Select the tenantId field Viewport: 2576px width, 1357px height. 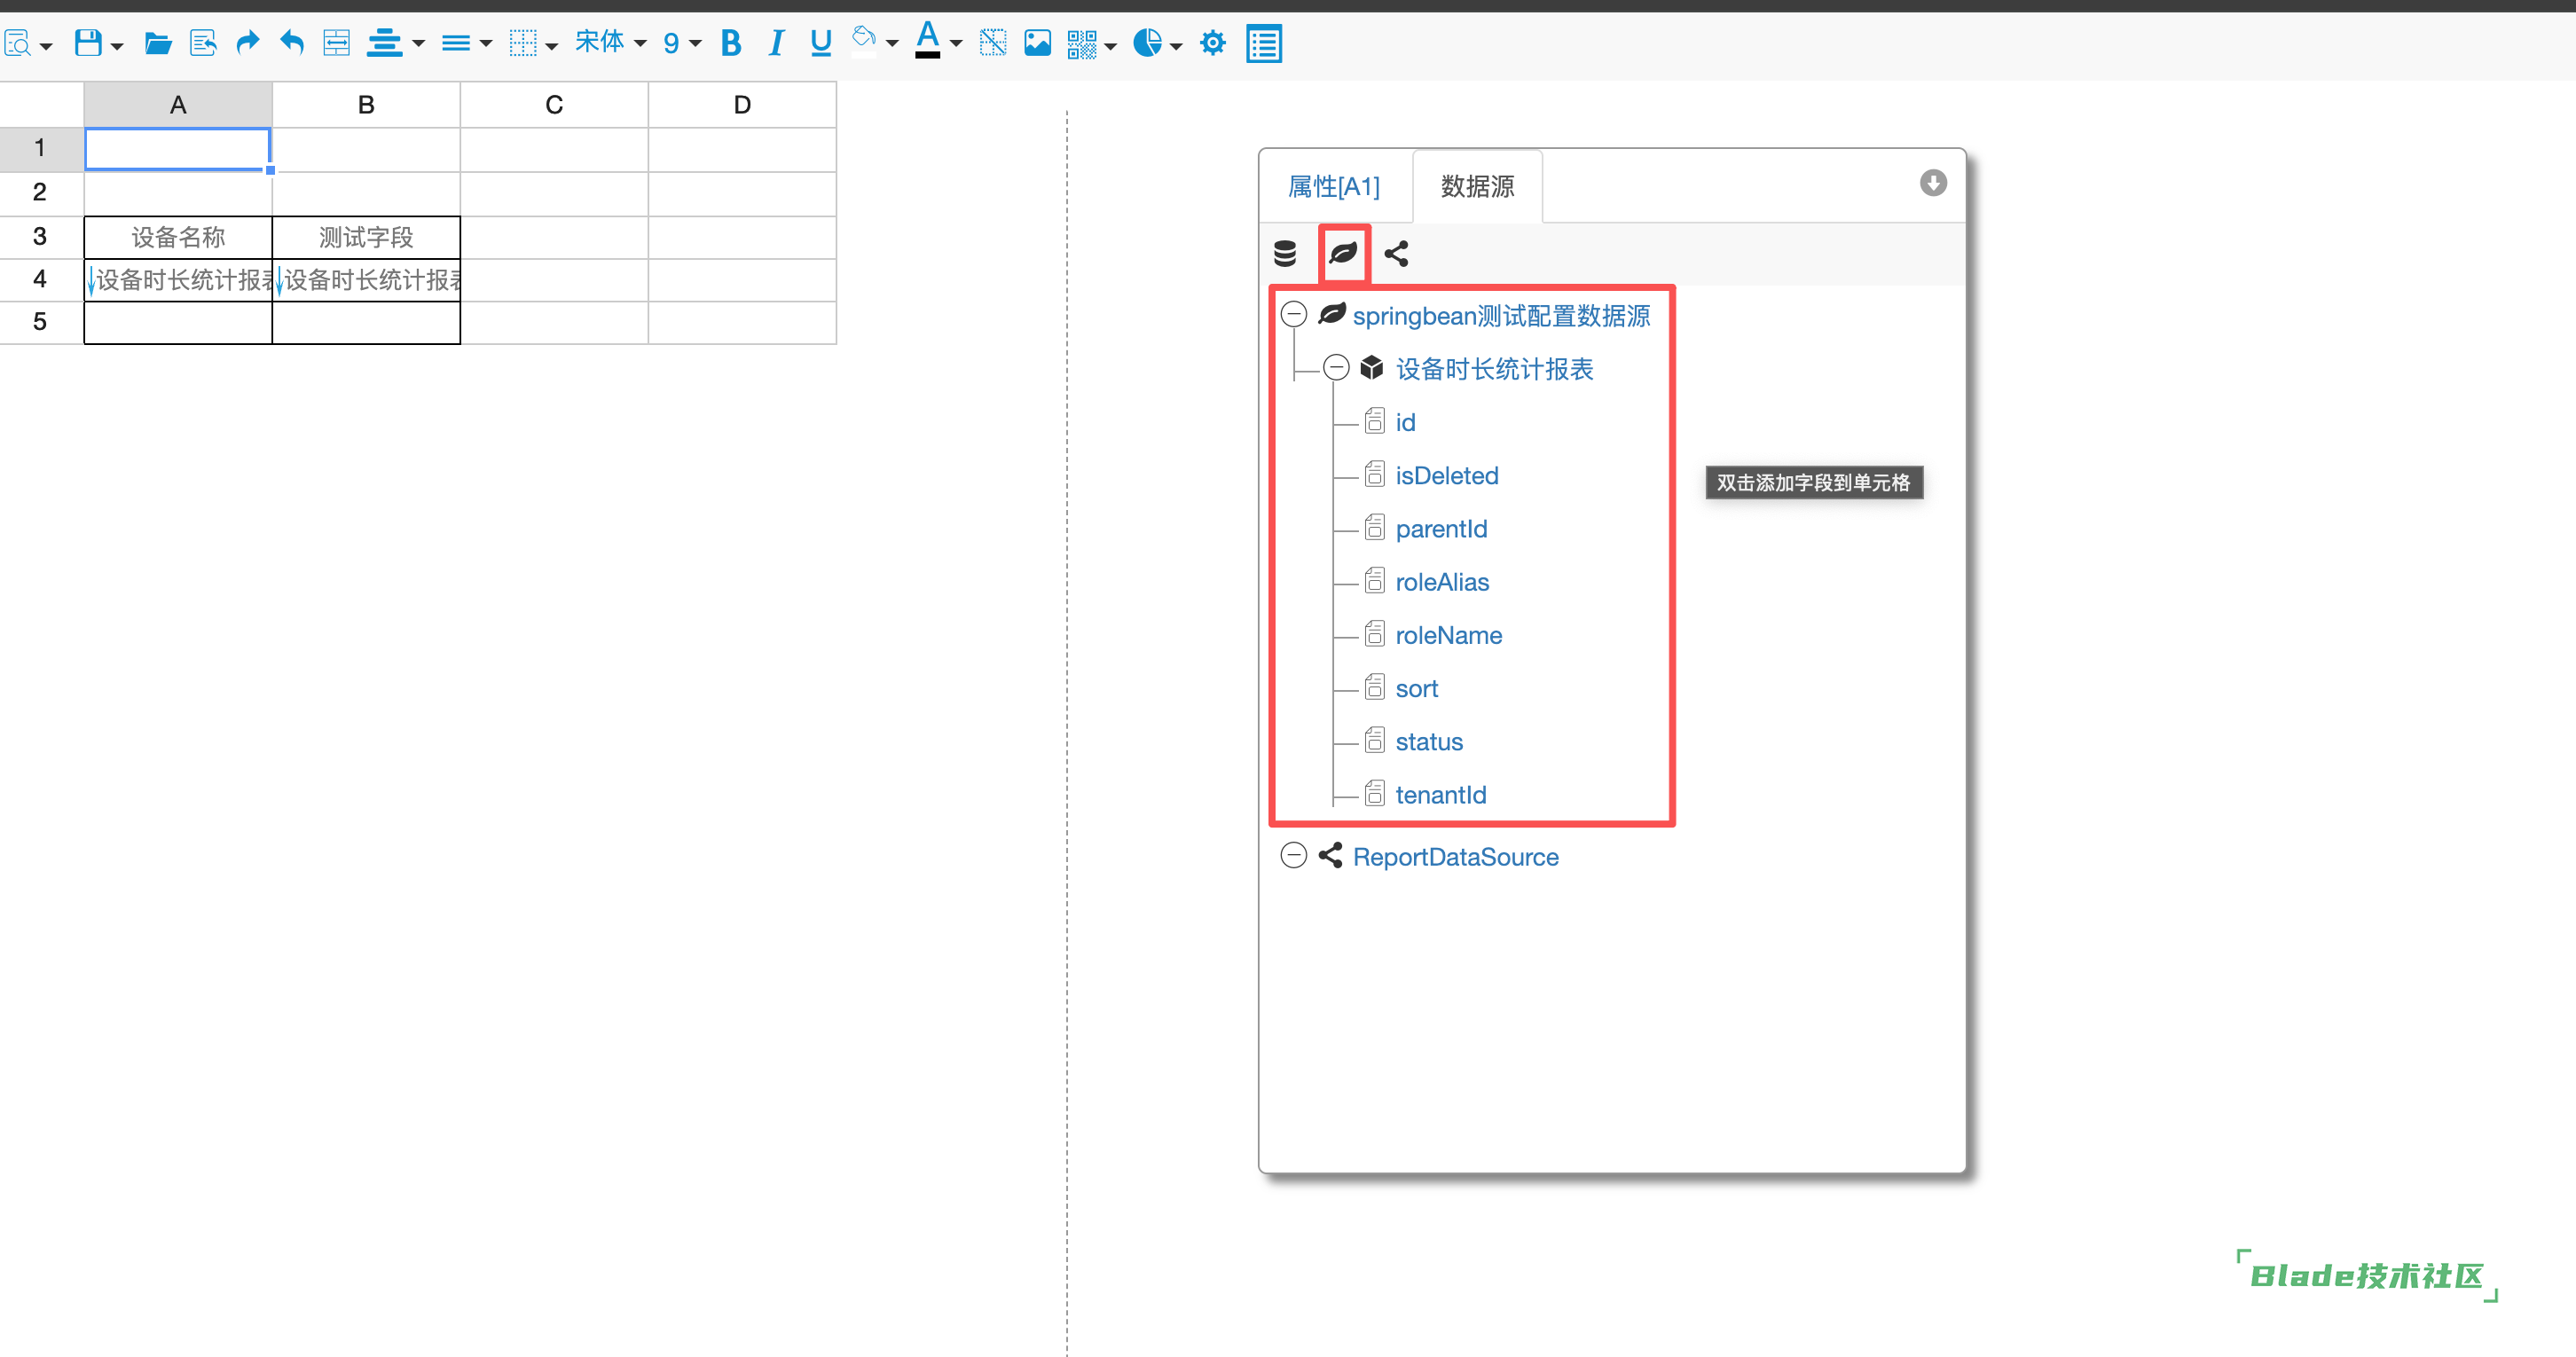tap(1441, 795)
